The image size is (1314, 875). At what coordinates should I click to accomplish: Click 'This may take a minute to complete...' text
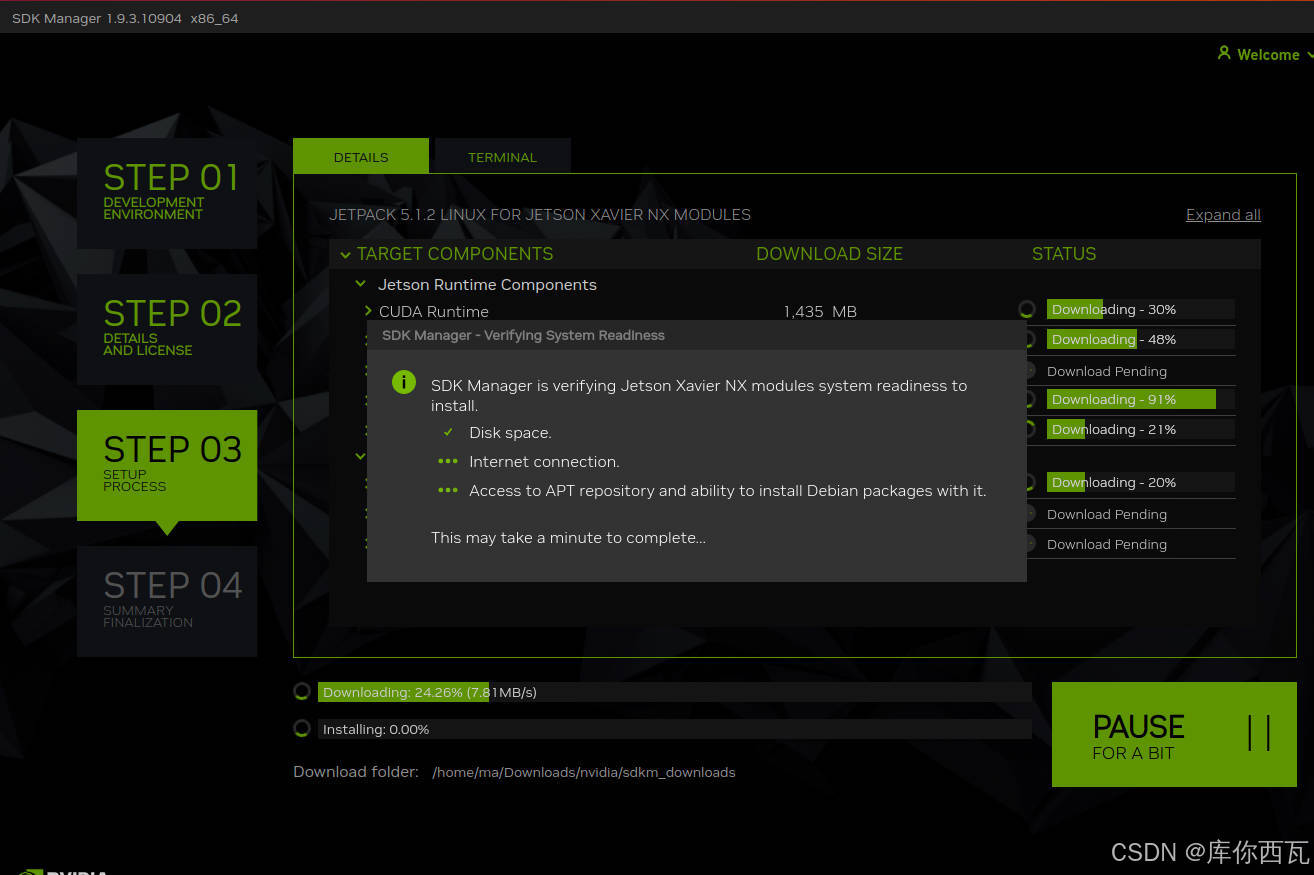click(568, 538)
